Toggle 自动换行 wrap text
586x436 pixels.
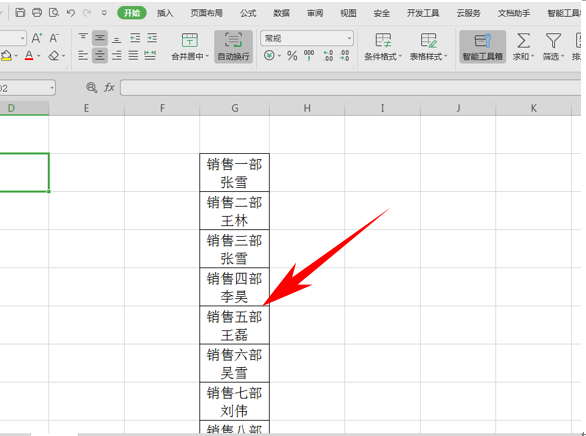coord(233,47)
